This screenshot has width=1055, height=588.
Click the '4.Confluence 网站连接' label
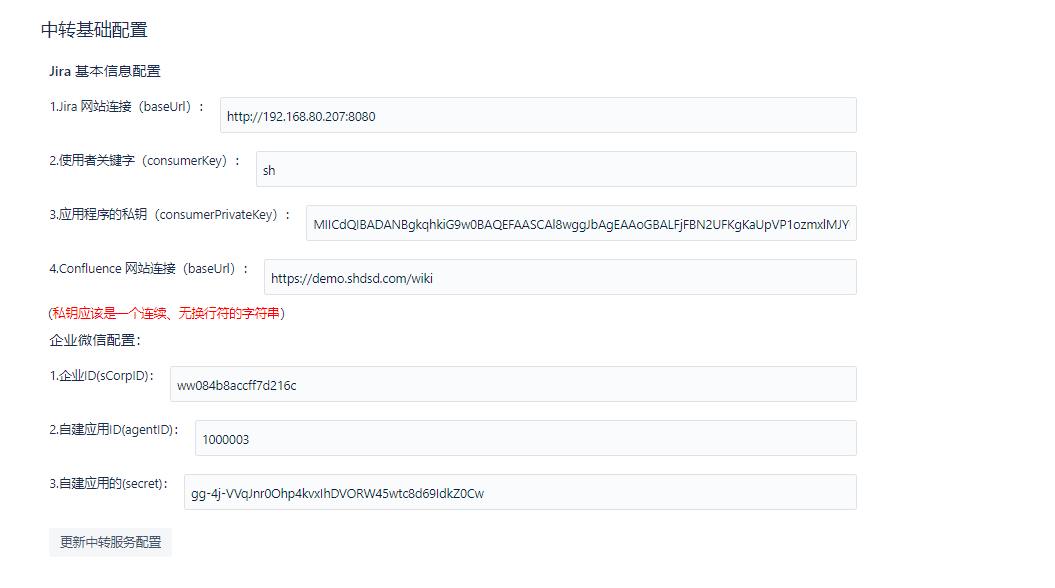coord(149,268)
